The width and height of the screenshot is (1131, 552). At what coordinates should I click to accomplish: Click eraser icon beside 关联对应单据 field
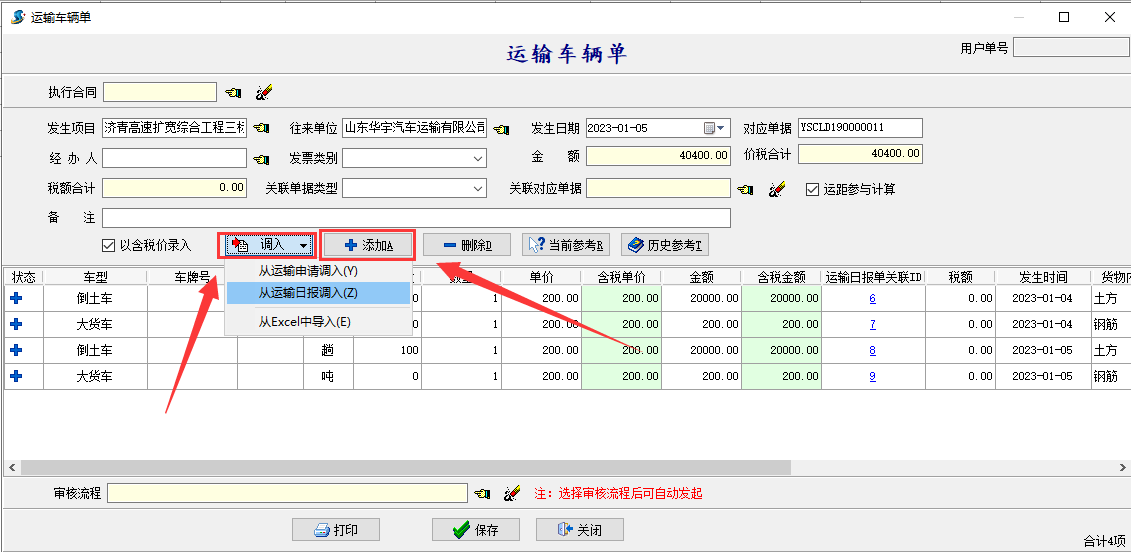click(x=777, y=189)
